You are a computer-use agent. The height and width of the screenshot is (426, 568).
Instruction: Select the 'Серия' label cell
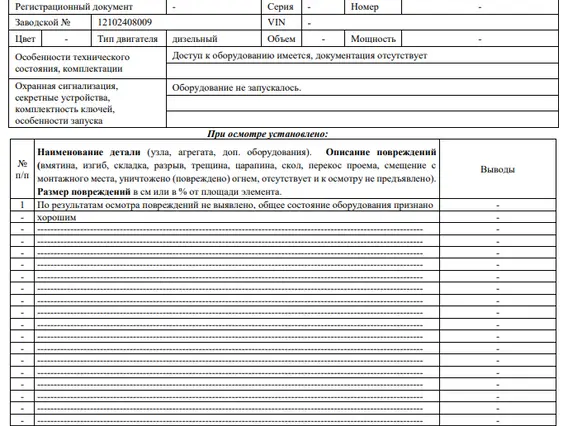280,7
